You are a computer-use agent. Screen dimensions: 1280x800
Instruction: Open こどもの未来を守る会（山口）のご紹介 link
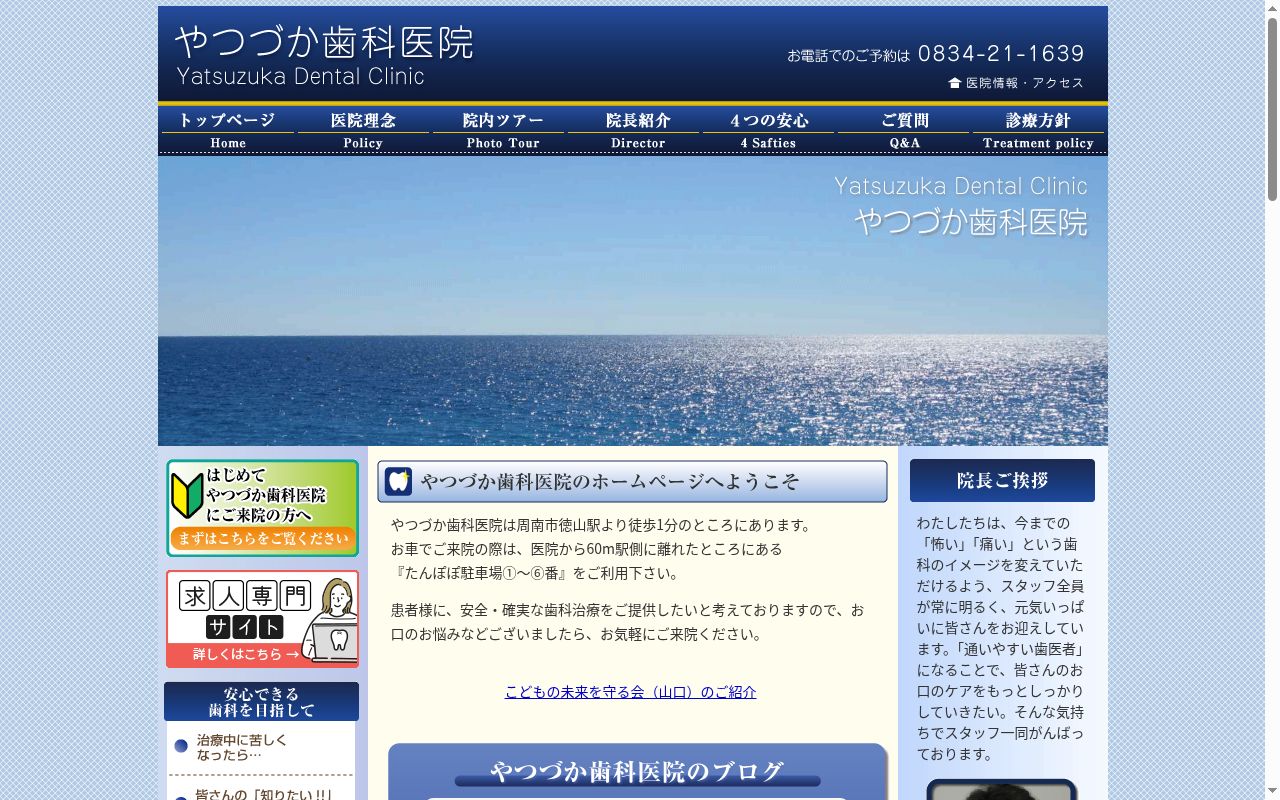click(630, 692)
